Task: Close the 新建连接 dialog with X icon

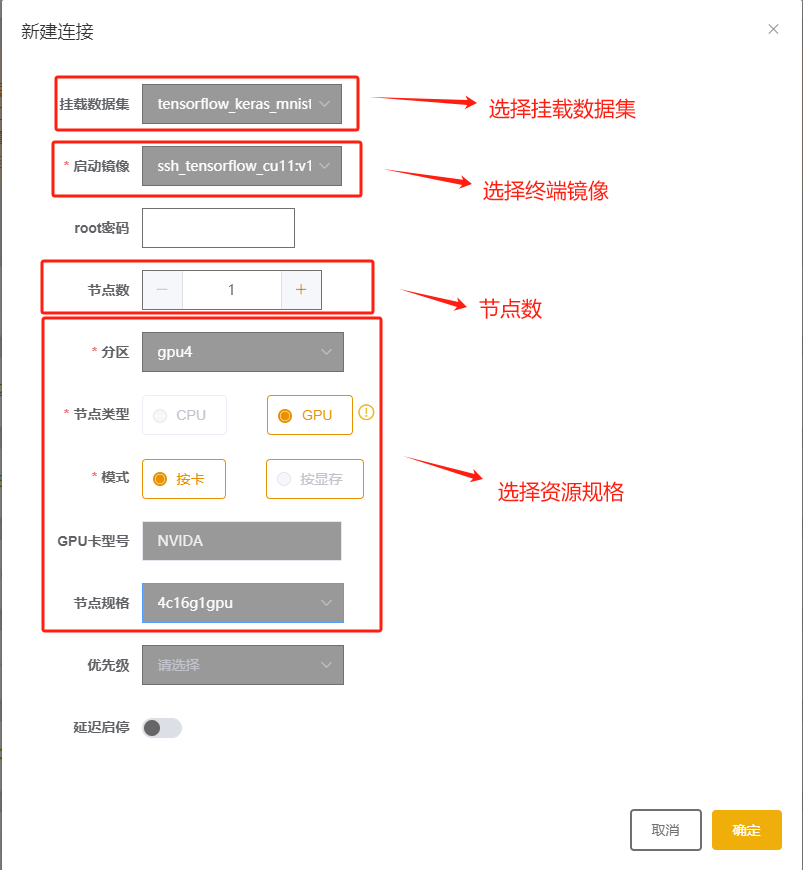Action: pos(773,30)
